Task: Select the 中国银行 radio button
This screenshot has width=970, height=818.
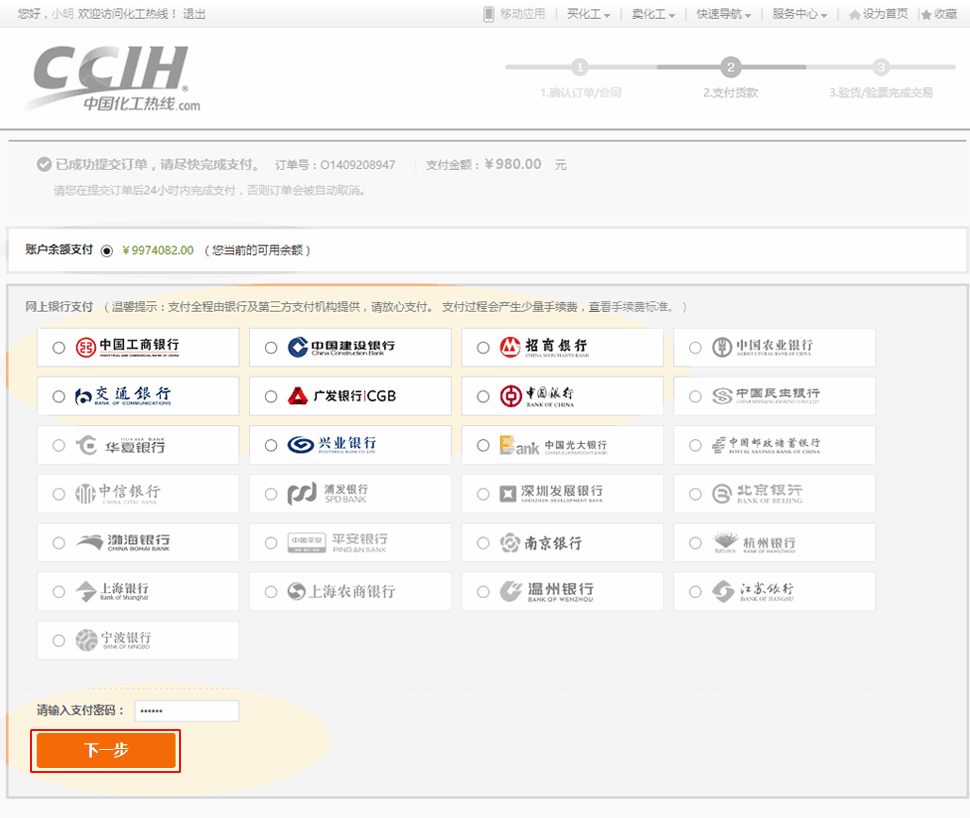Action: (x=483, y=397)
